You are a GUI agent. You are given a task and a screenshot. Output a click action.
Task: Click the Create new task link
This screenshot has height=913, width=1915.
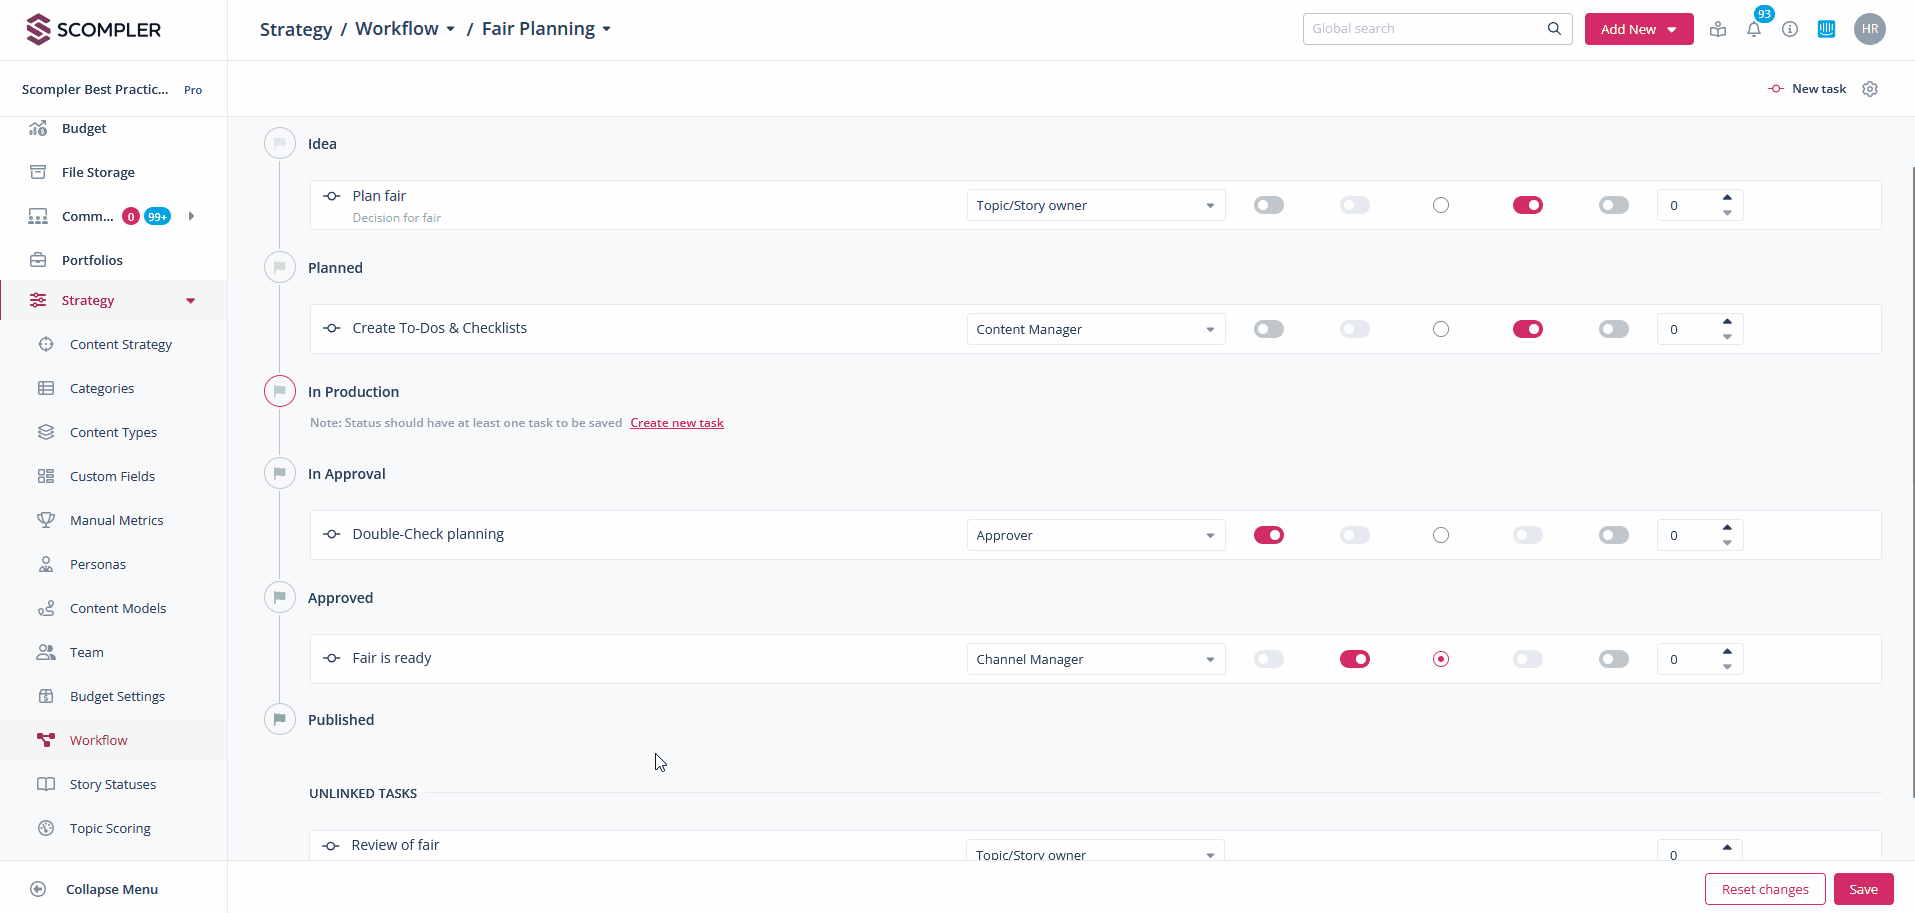(x=677, y=423)
